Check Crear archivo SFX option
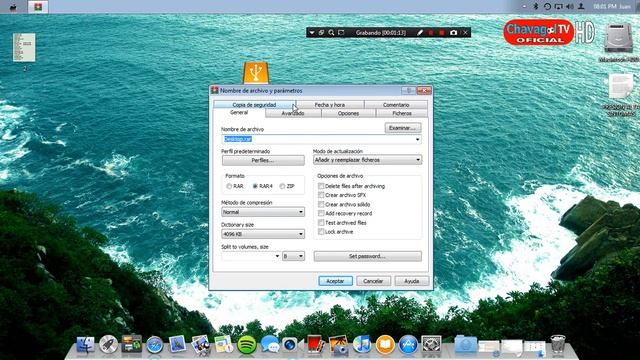 (321, 195)
